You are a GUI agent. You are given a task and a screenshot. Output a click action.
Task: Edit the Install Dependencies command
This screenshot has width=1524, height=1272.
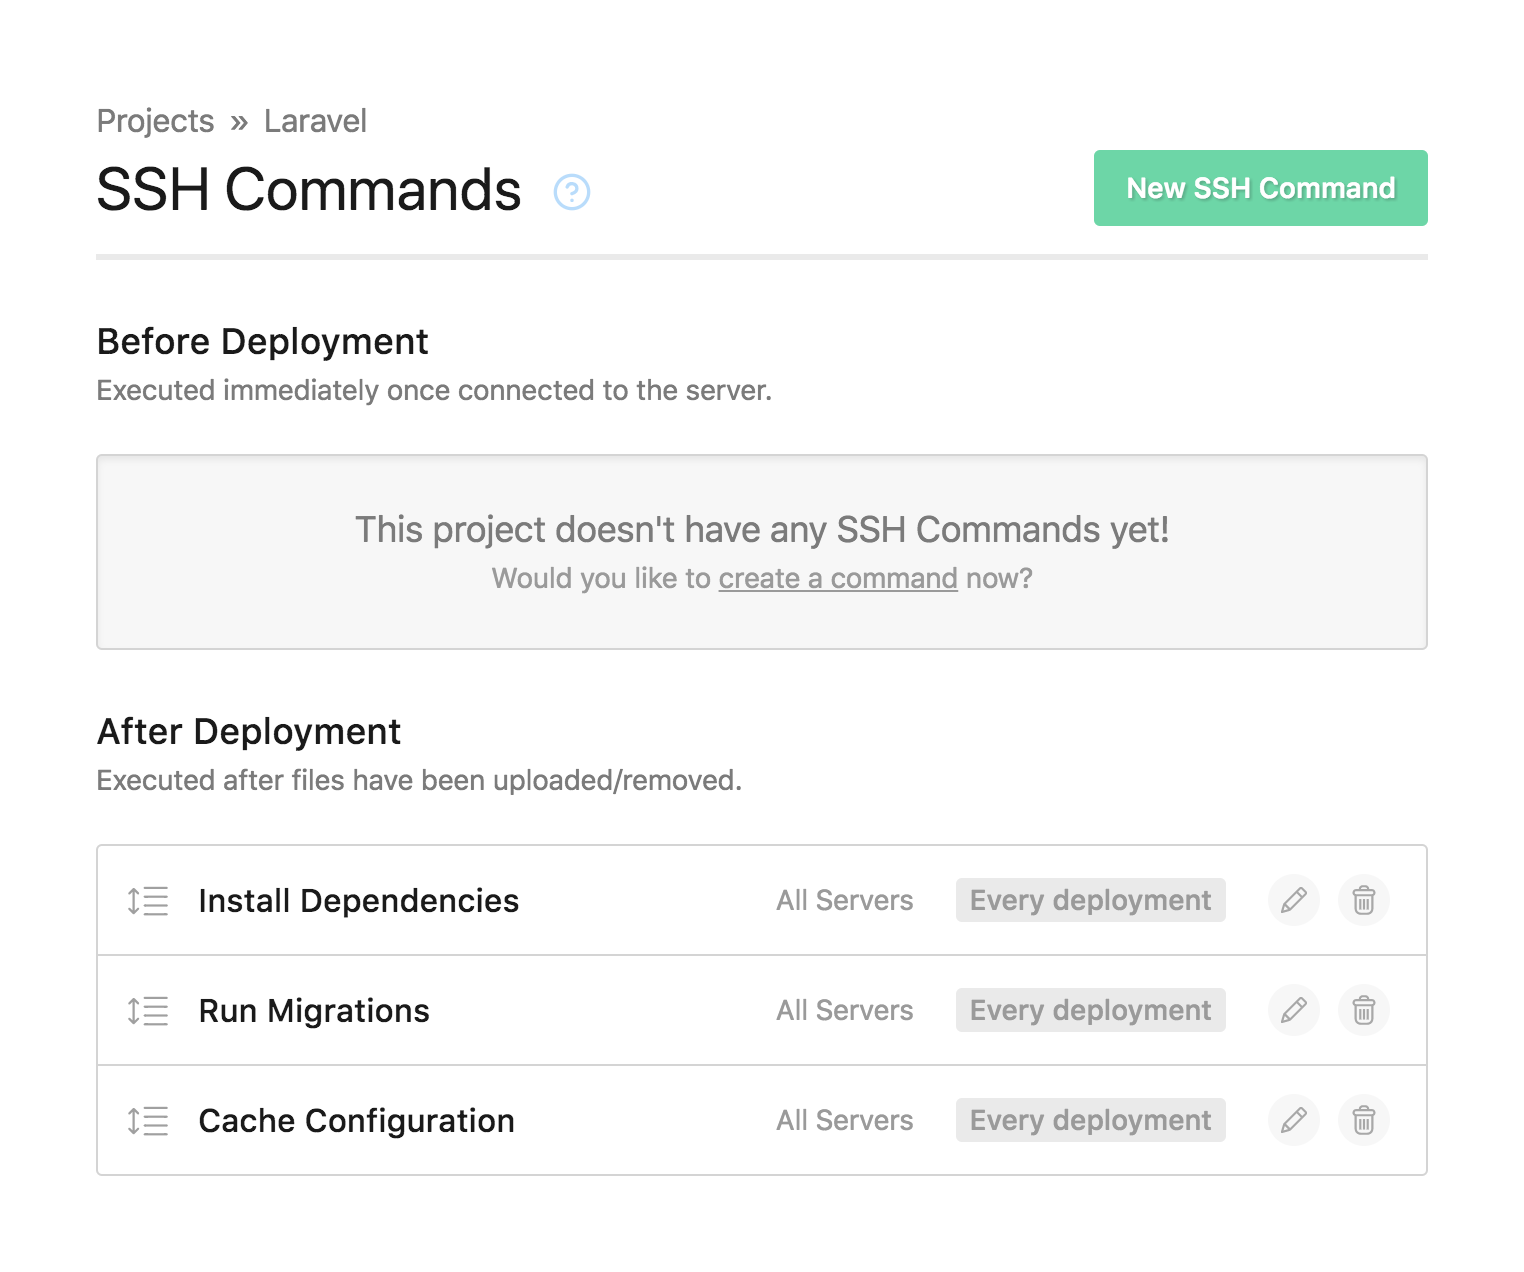tap(1294, 900)
